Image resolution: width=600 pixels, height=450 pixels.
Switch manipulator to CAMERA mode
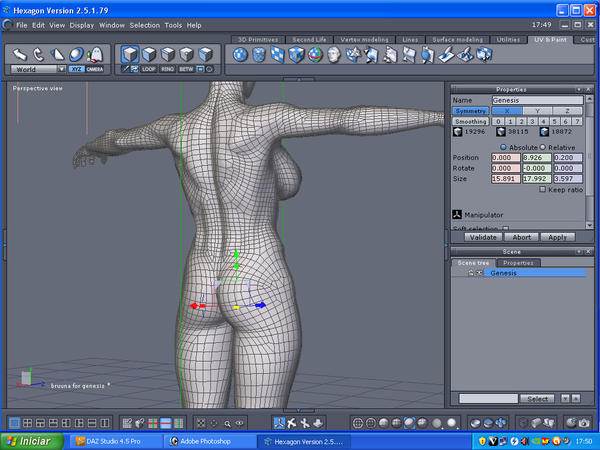click(95, 70)
